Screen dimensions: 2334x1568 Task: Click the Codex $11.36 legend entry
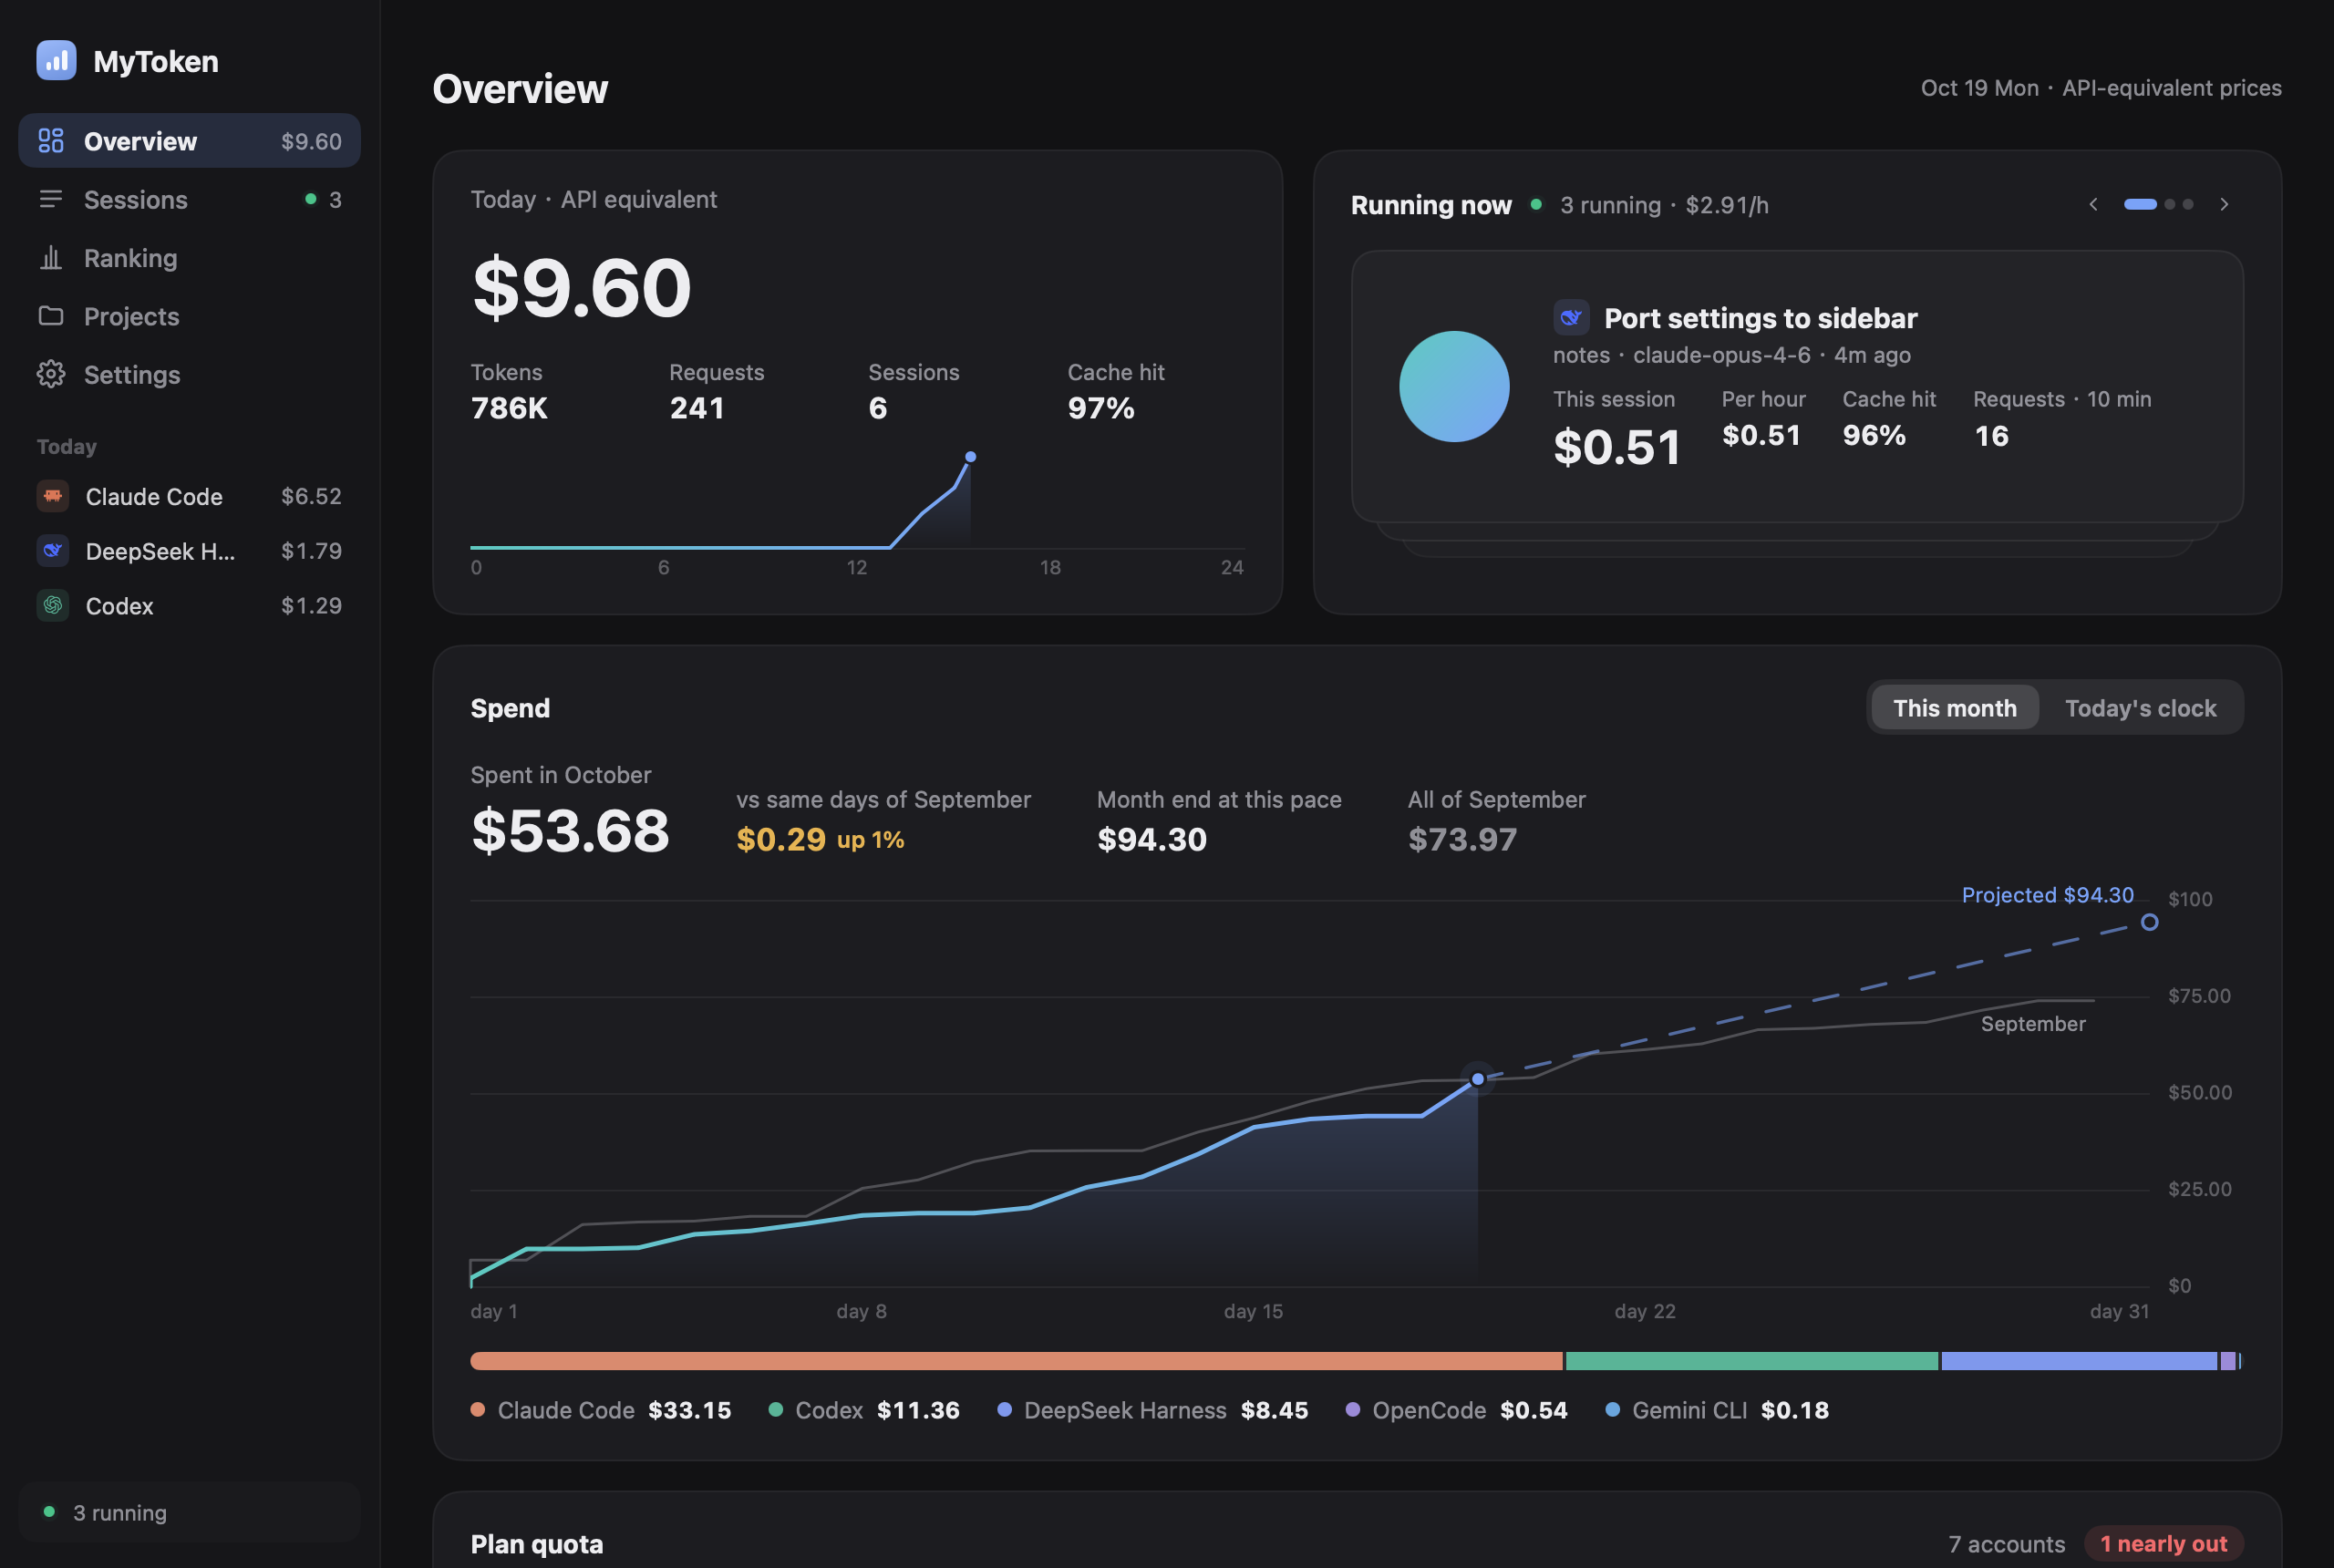(x=864, y=1410)
